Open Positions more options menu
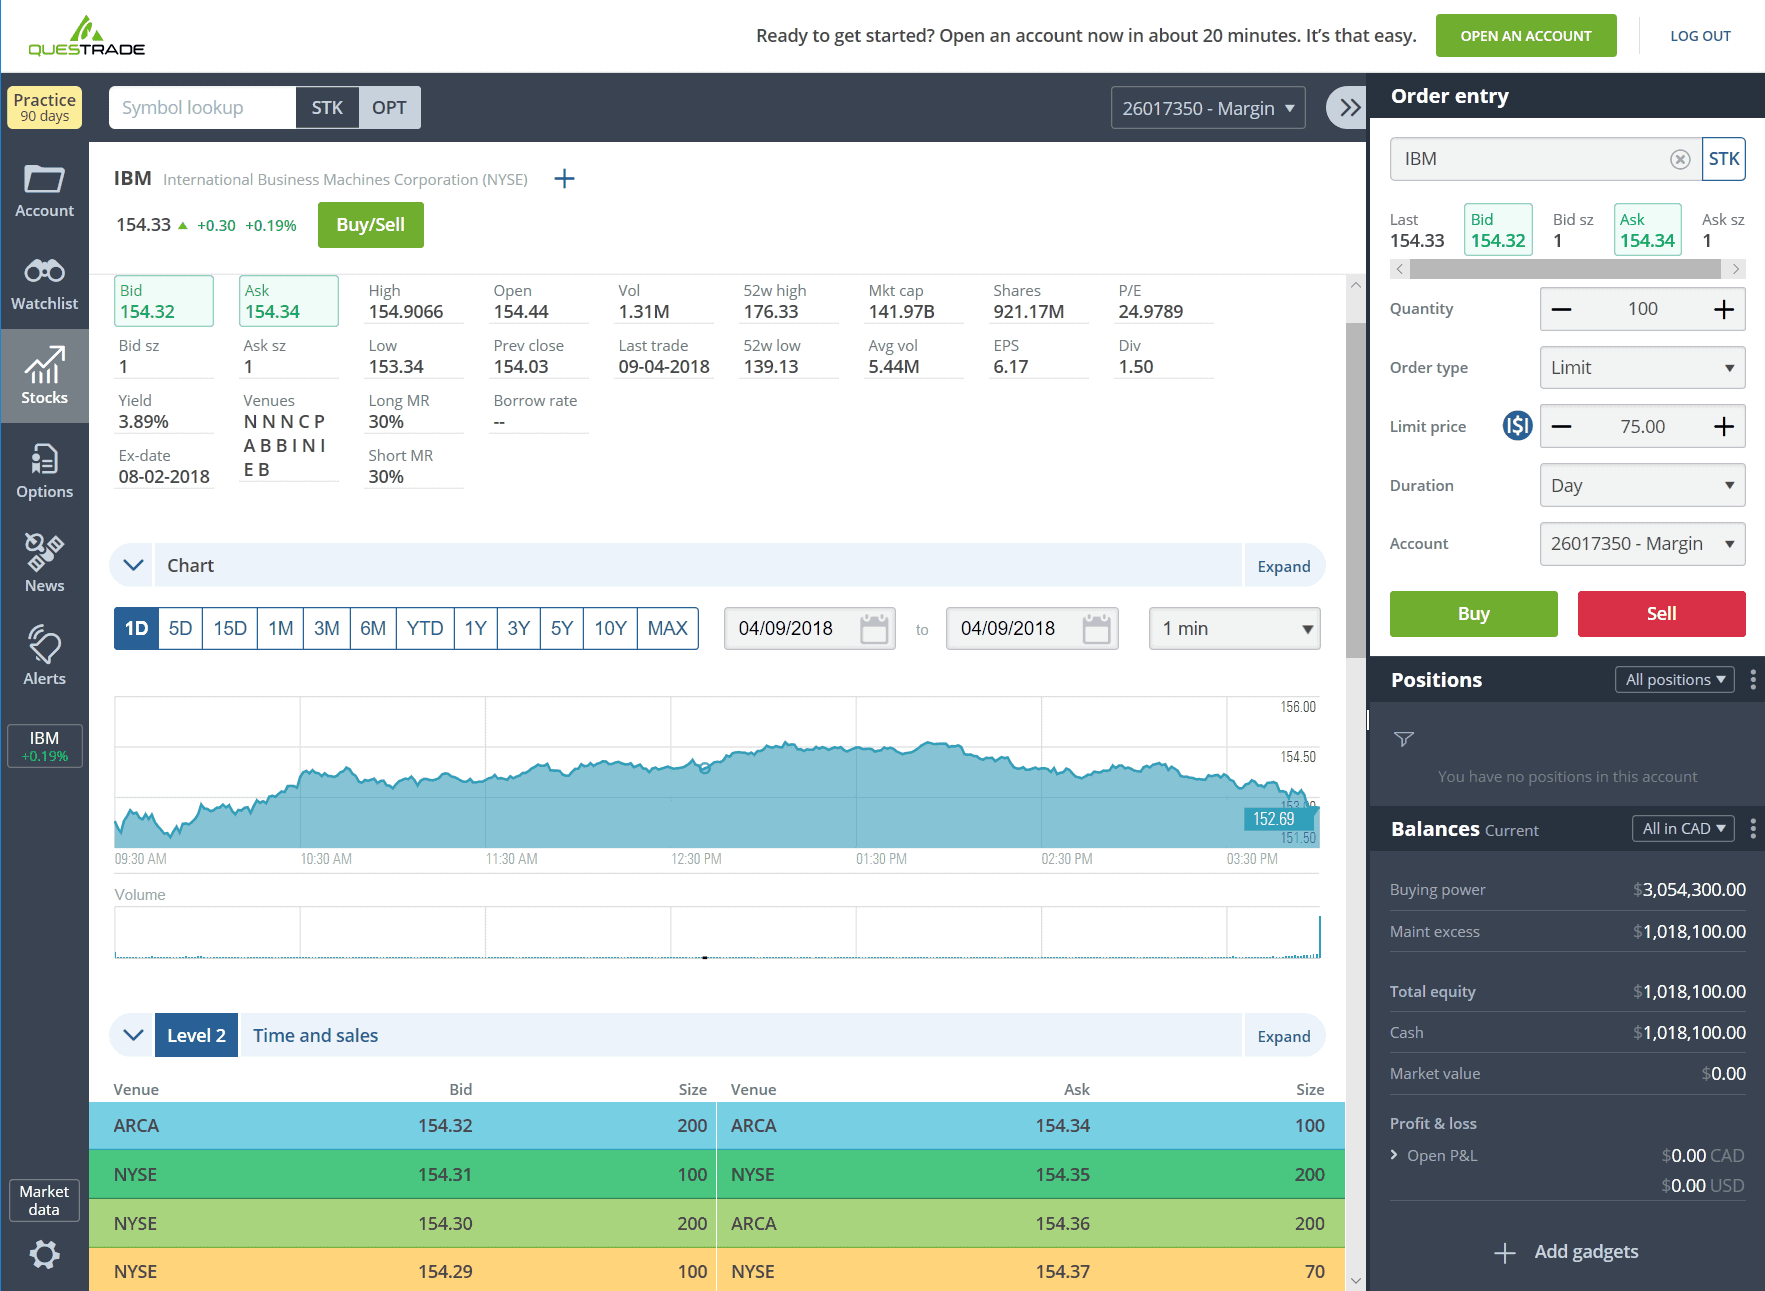1765x1291 pixels. coord(1753,680)
